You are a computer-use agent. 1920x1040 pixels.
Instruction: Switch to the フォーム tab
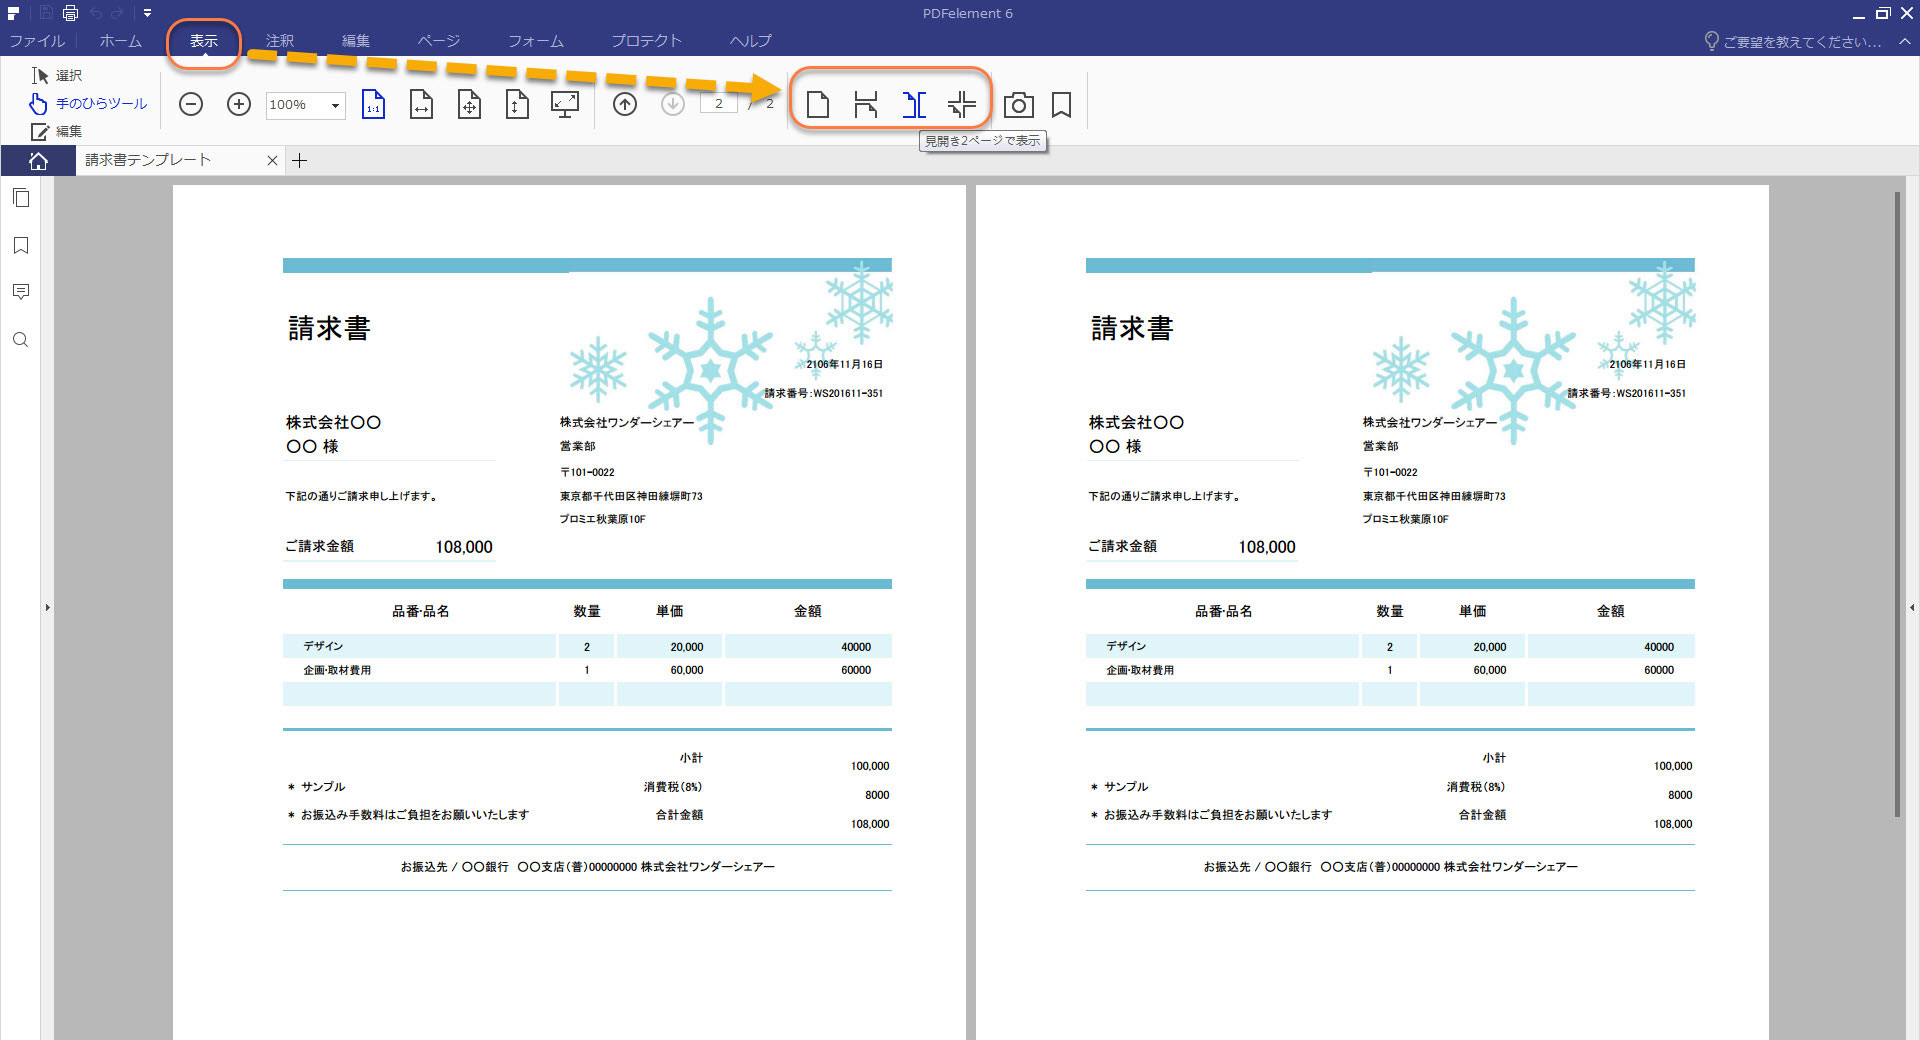[x=536, y=41]
